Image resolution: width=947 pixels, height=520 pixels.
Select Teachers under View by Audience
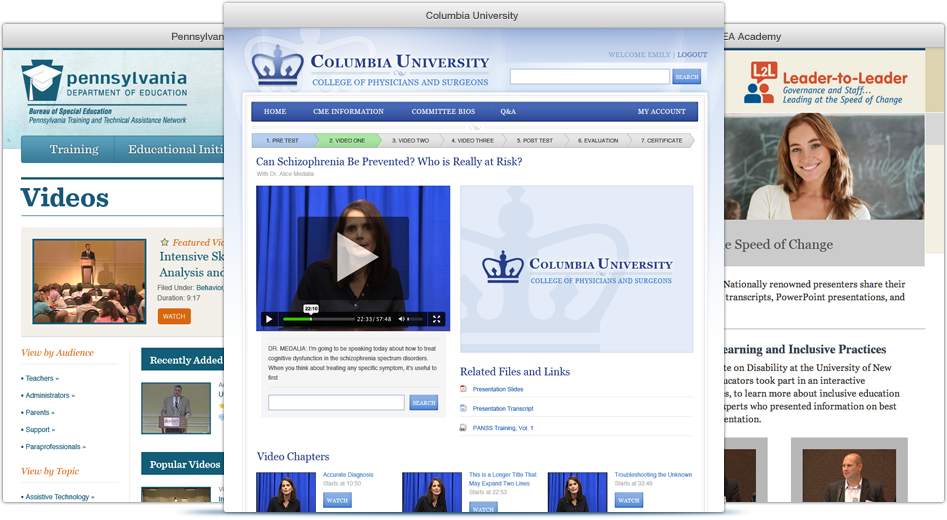click(x=40, y=378)
